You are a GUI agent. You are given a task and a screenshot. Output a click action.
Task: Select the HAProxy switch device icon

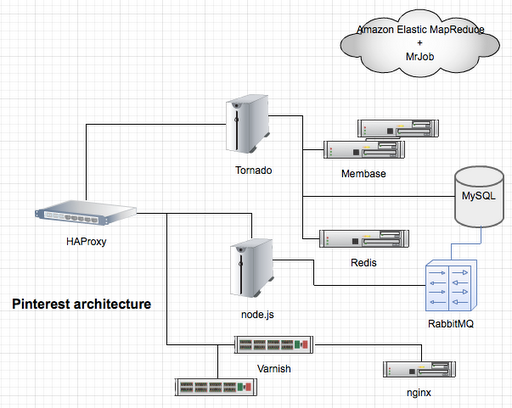86,213
